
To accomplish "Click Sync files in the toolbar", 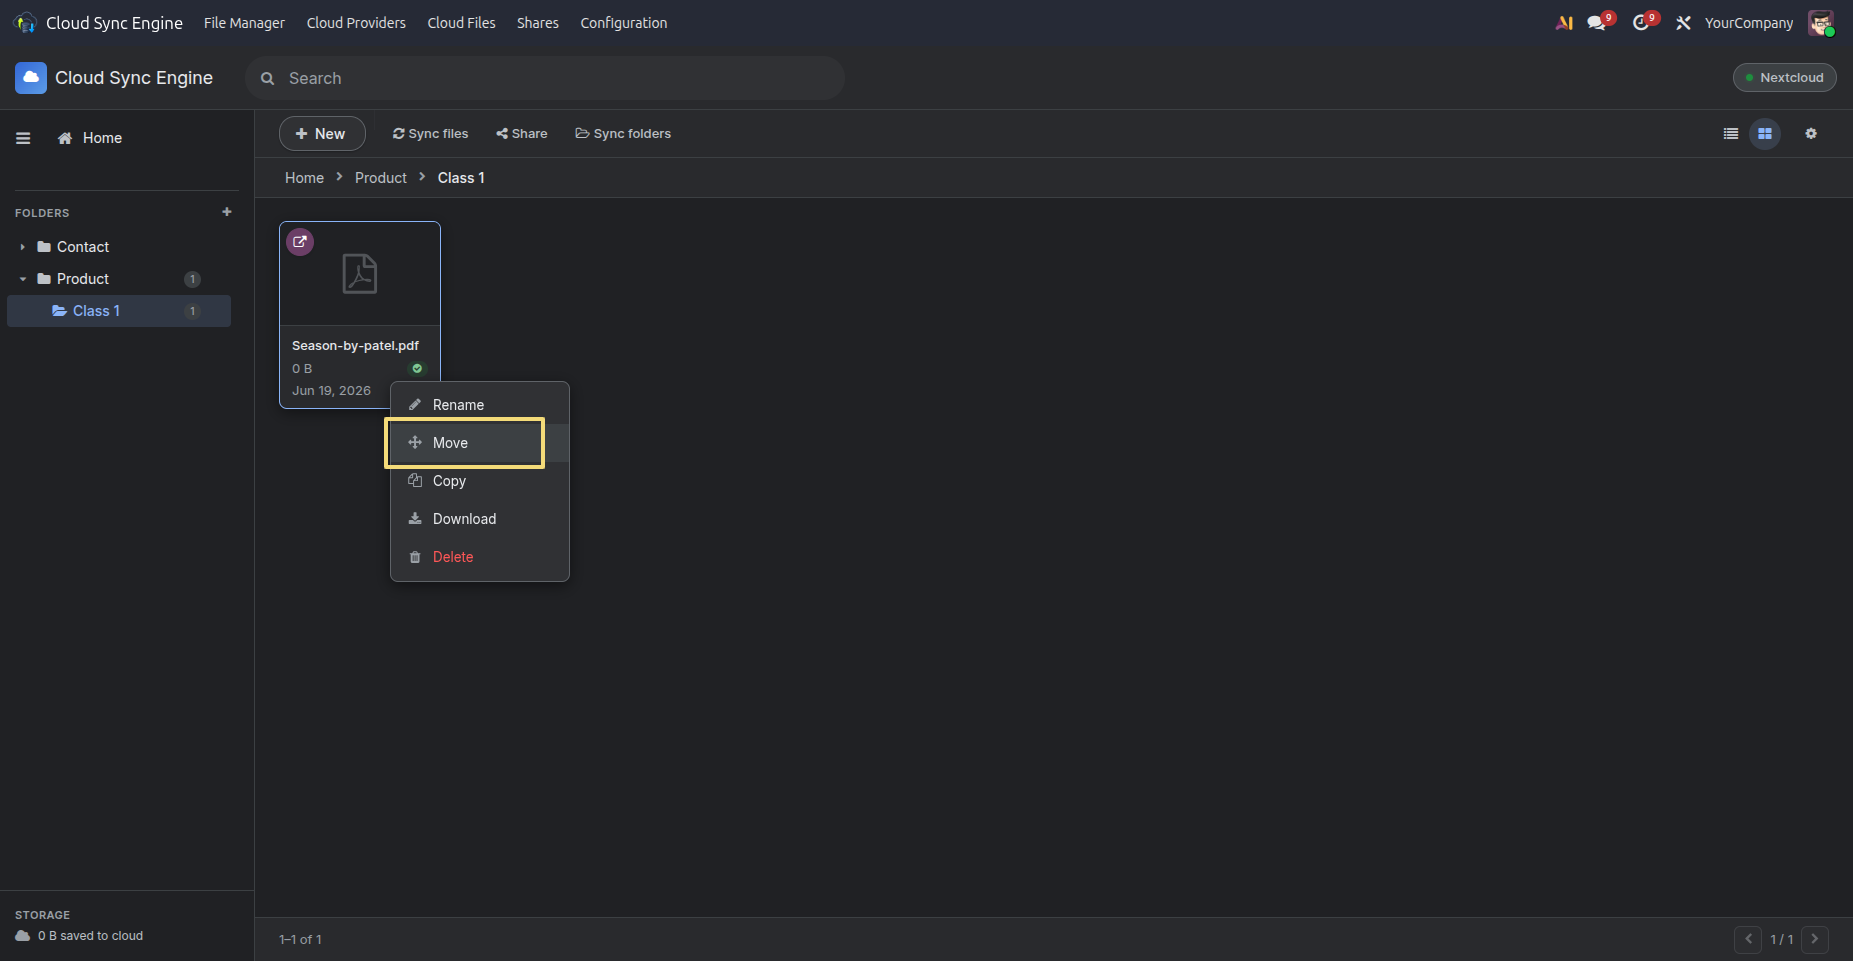I will 431,134.
